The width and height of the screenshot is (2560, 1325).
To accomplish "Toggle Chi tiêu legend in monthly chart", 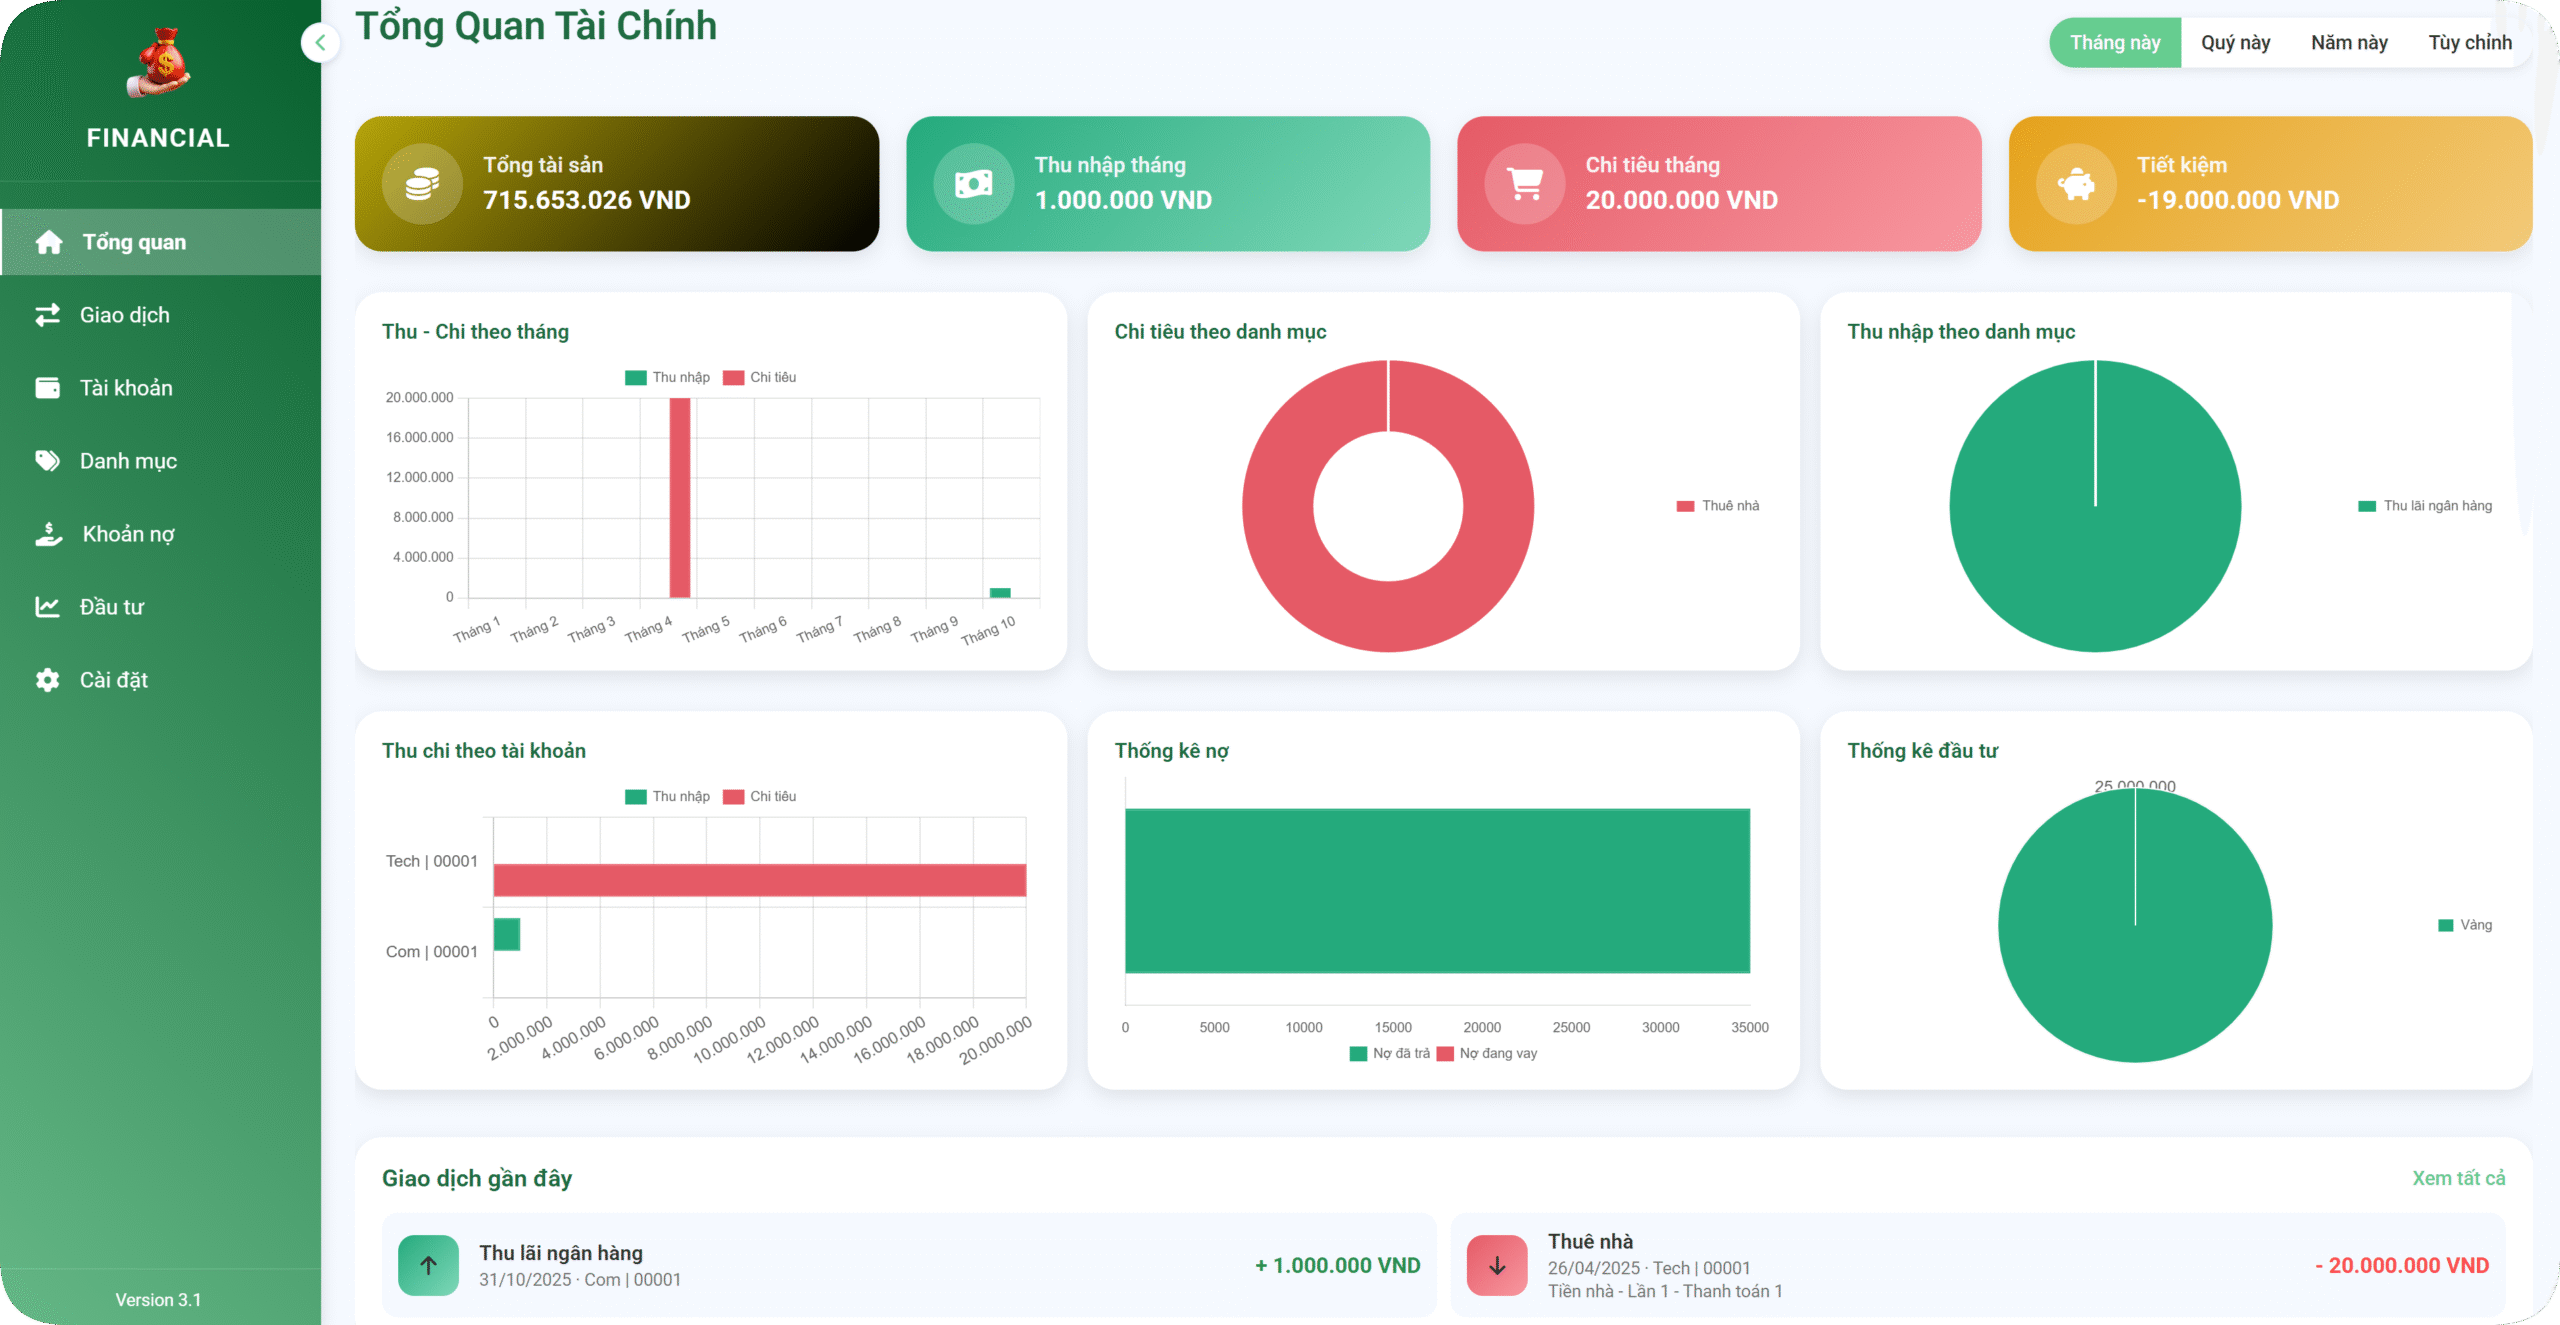I will coord(760,377).
